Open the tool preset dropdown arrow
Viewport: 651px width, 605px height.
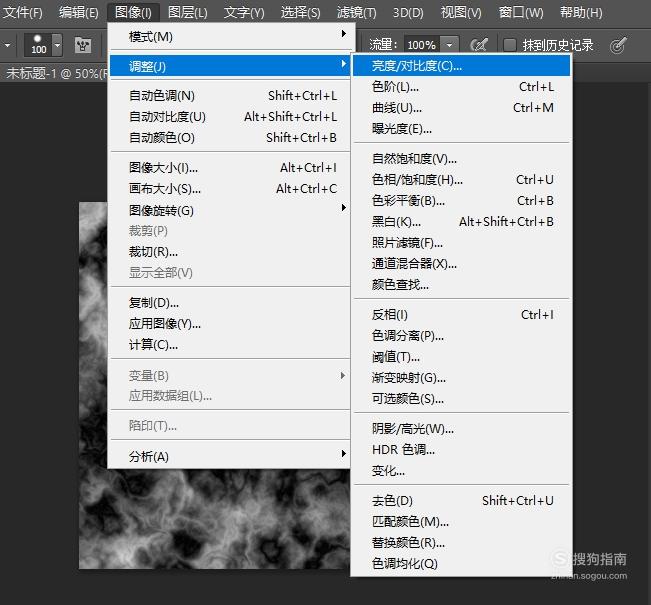pyautogui.click(x=7, y=44)
